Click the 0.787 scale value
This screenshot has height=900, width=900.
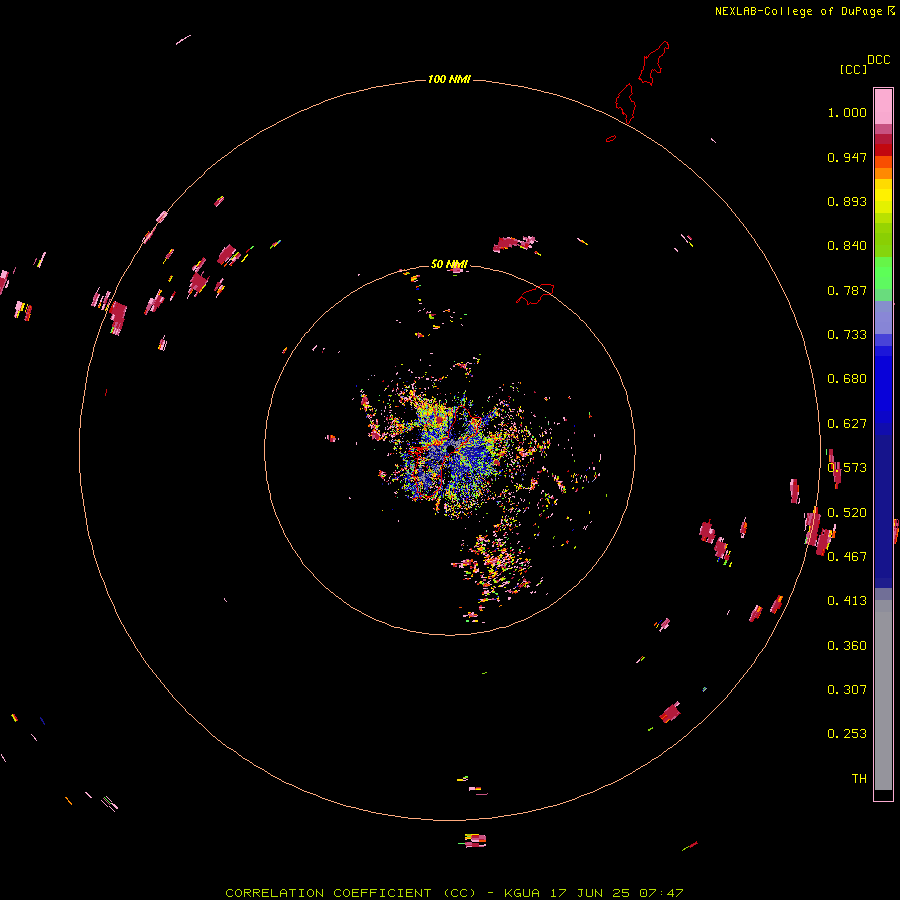pyautogui.click(x=847, y=290)
